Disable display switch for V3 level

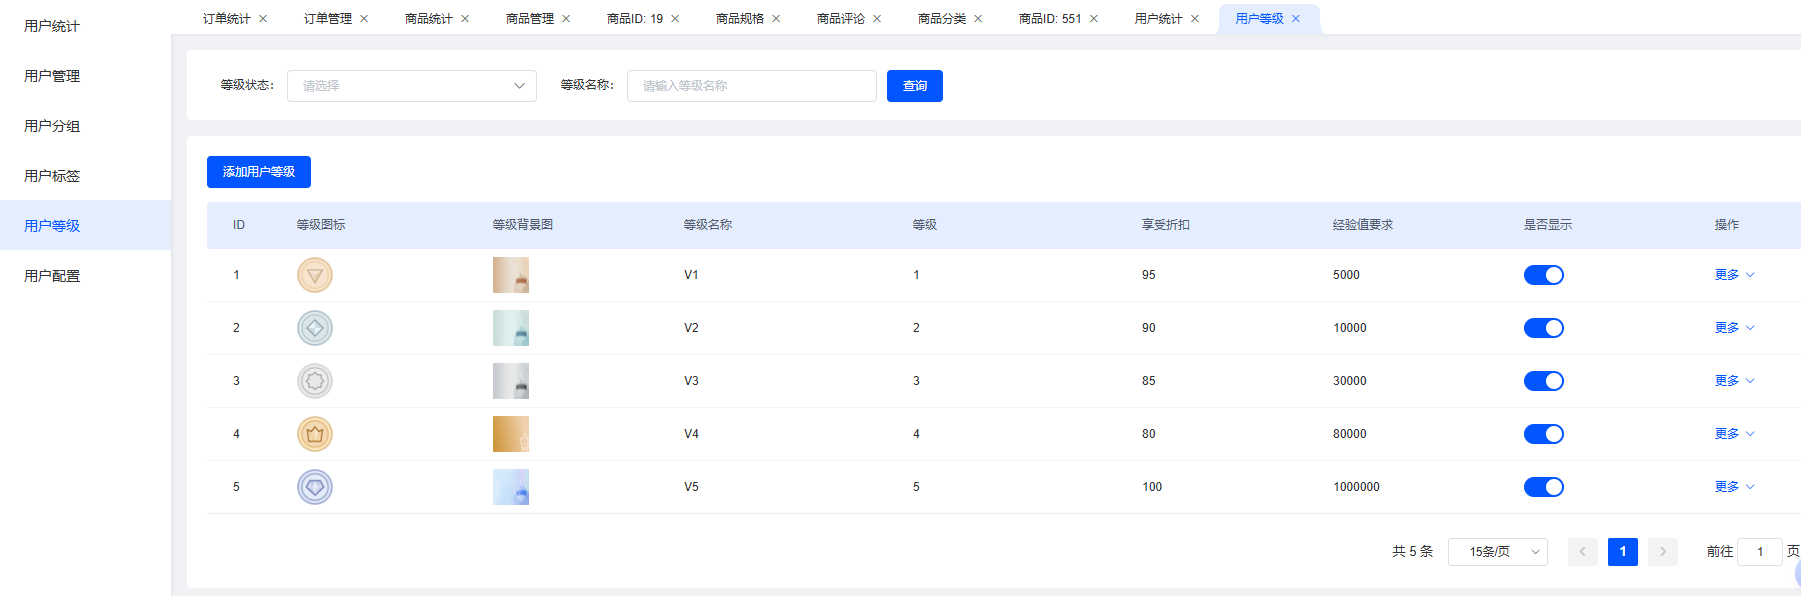[x=1543, y=381]
